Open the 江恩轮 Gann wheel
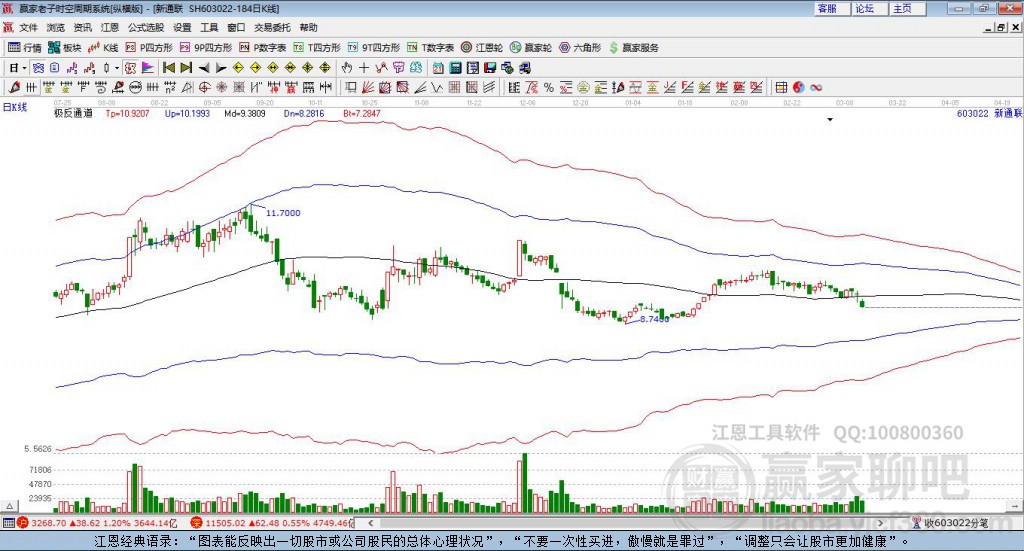1024x551 pixels. (x=482, y=48)
